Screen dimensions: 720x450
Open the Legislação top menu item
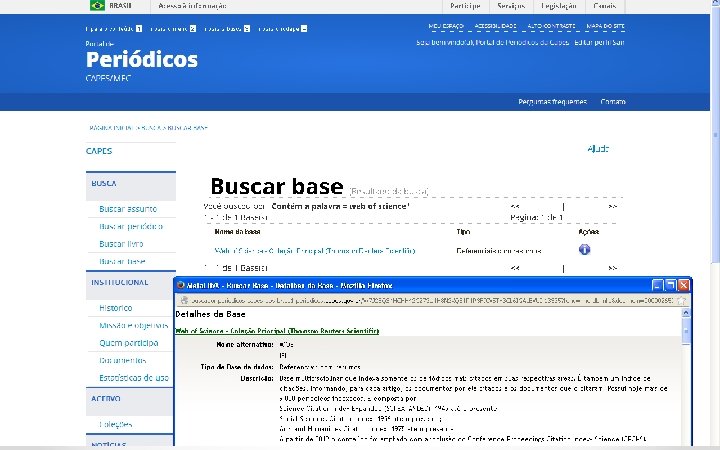[x=559, y=6]
